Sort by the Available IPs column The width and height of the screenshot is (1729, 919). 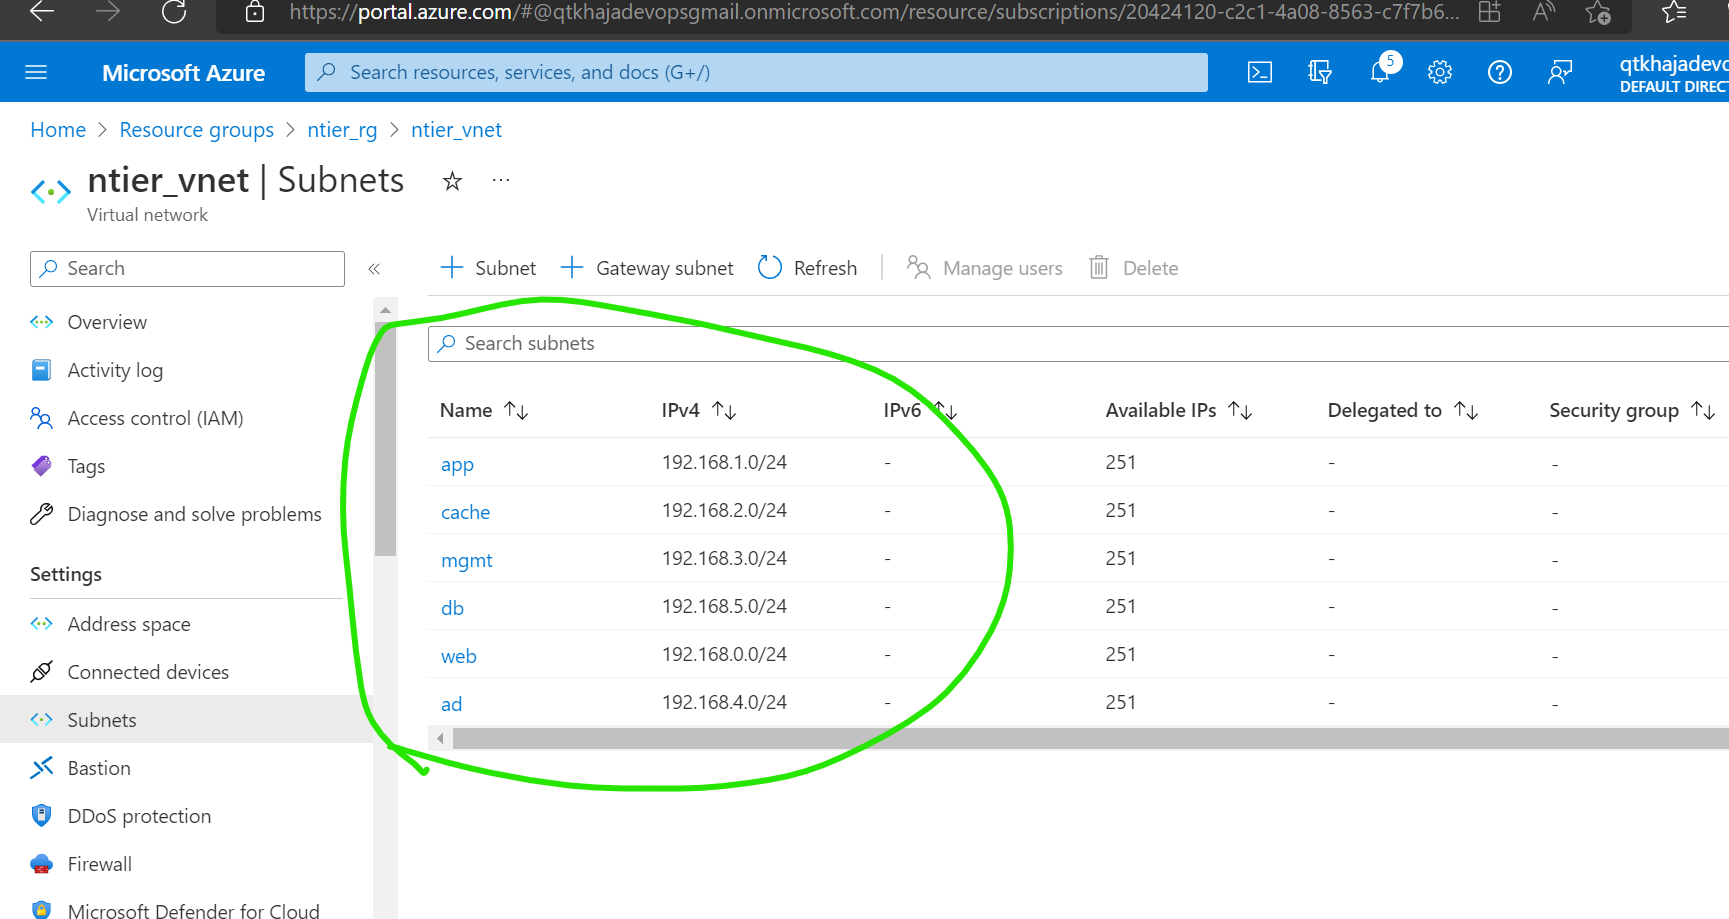click(x=1179, y=410)
